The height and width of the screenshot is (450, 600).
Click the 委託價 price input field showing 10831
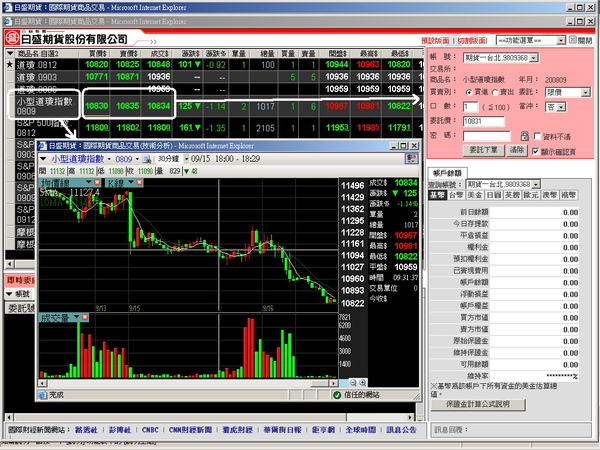pyautogui.click(x=484, y=121)
